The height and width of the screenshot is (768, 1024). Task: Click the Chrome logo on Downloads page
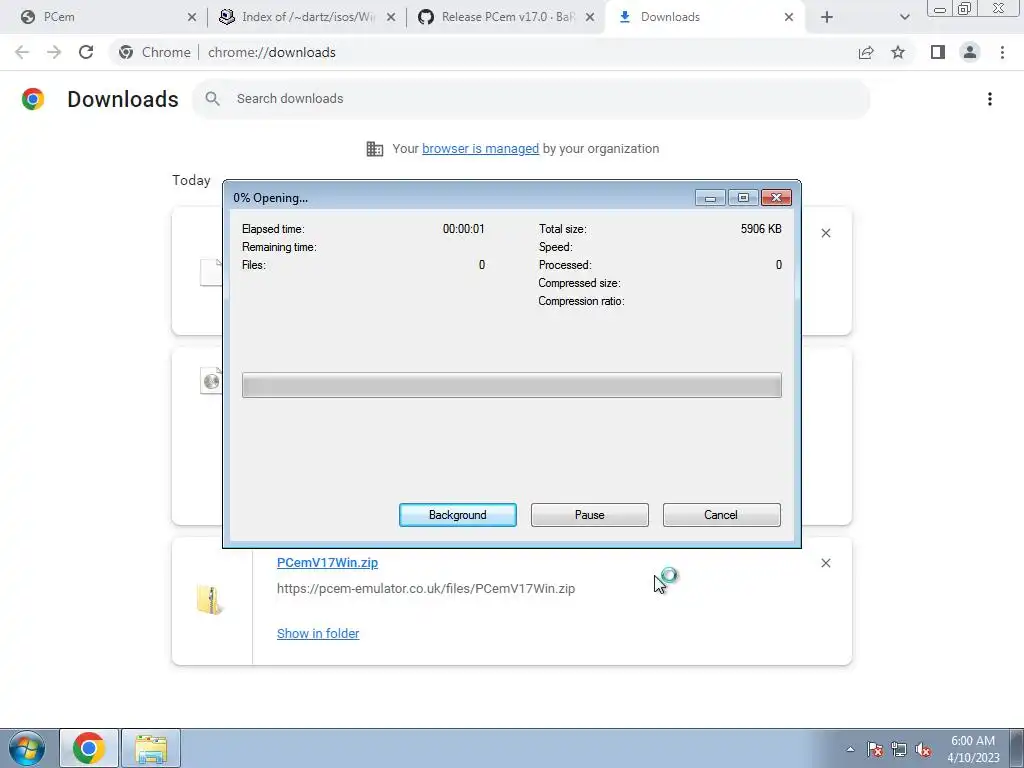click(x=33, y=99)
